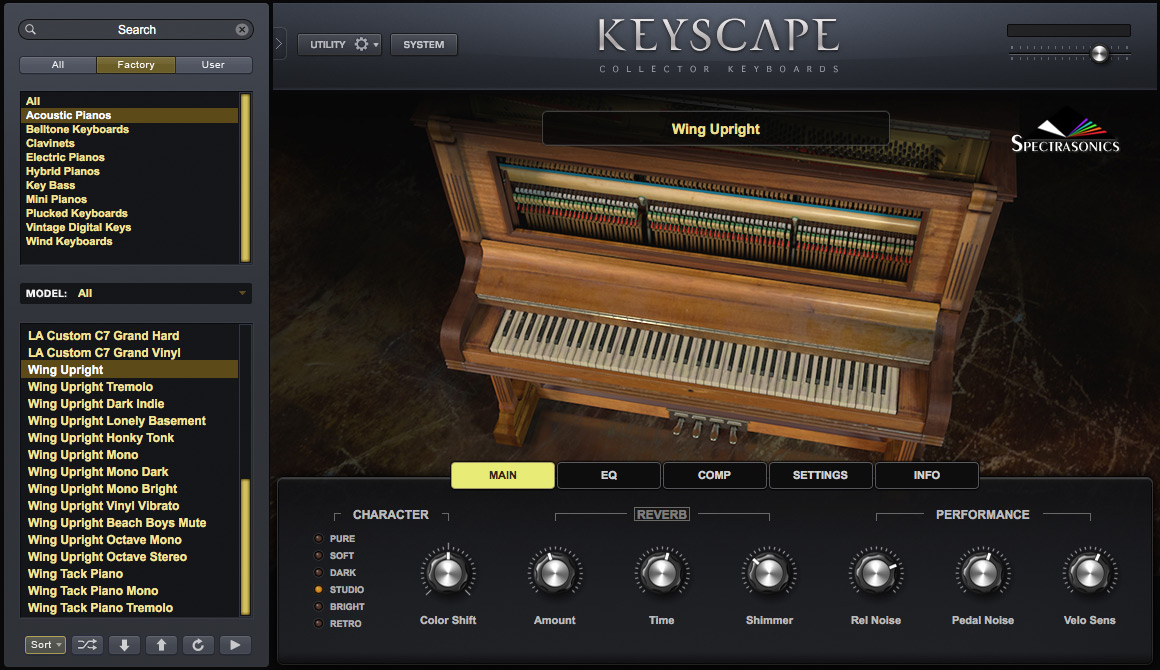This screenshot has height=670, width=1160.
Task: Step to previous patch with up arrow
Action: (x=161, y=645)
